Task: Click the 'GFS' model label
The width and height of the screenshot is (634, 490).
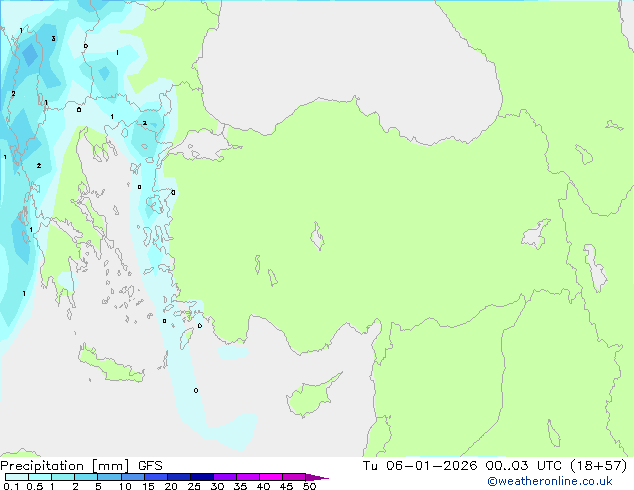Action: (x=150, y=466)
